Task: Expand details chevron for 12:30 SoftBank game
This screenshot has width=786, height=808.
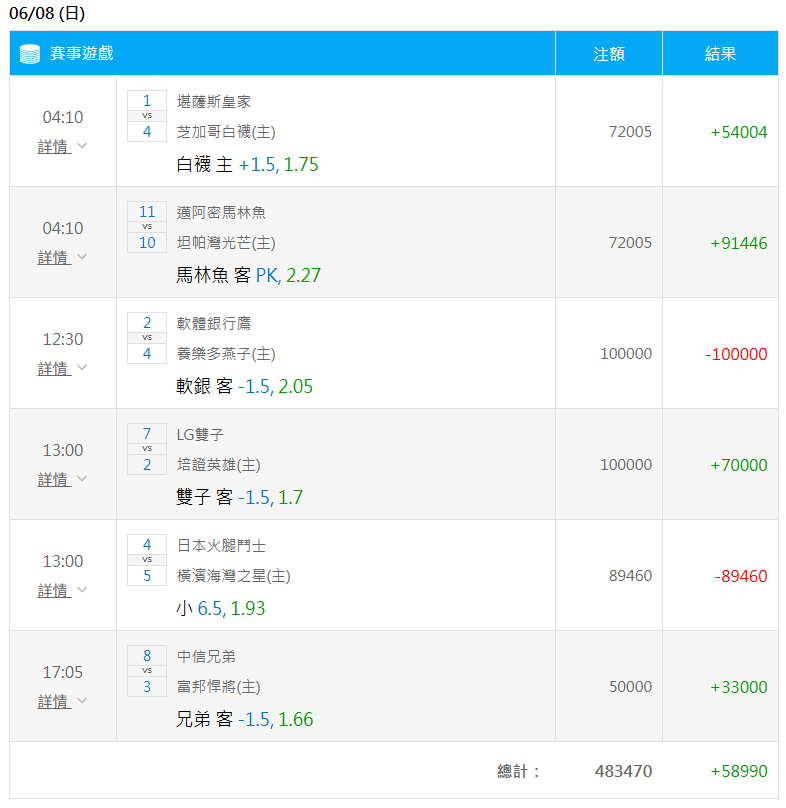Action: click(82, 367)
